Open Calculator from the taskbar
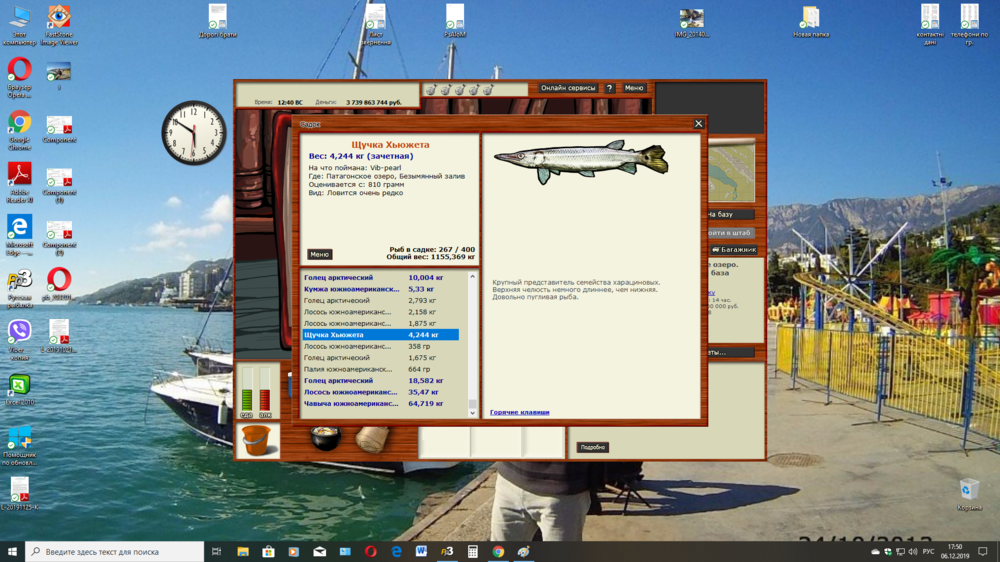The height and width of the screenshot is (562, 1000). tap(473, 552)
